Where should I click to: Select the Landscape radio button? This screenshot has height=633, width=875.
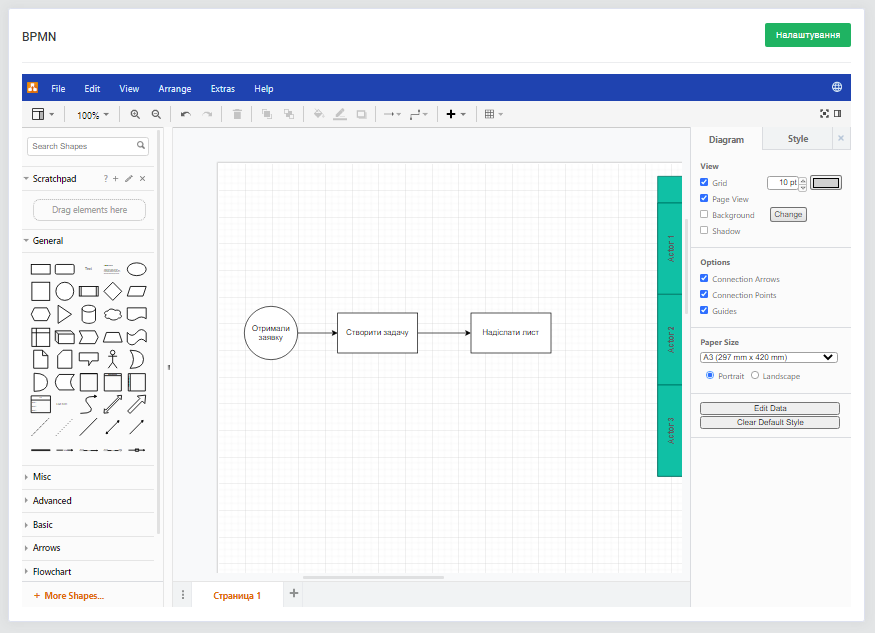coord(755,376)
